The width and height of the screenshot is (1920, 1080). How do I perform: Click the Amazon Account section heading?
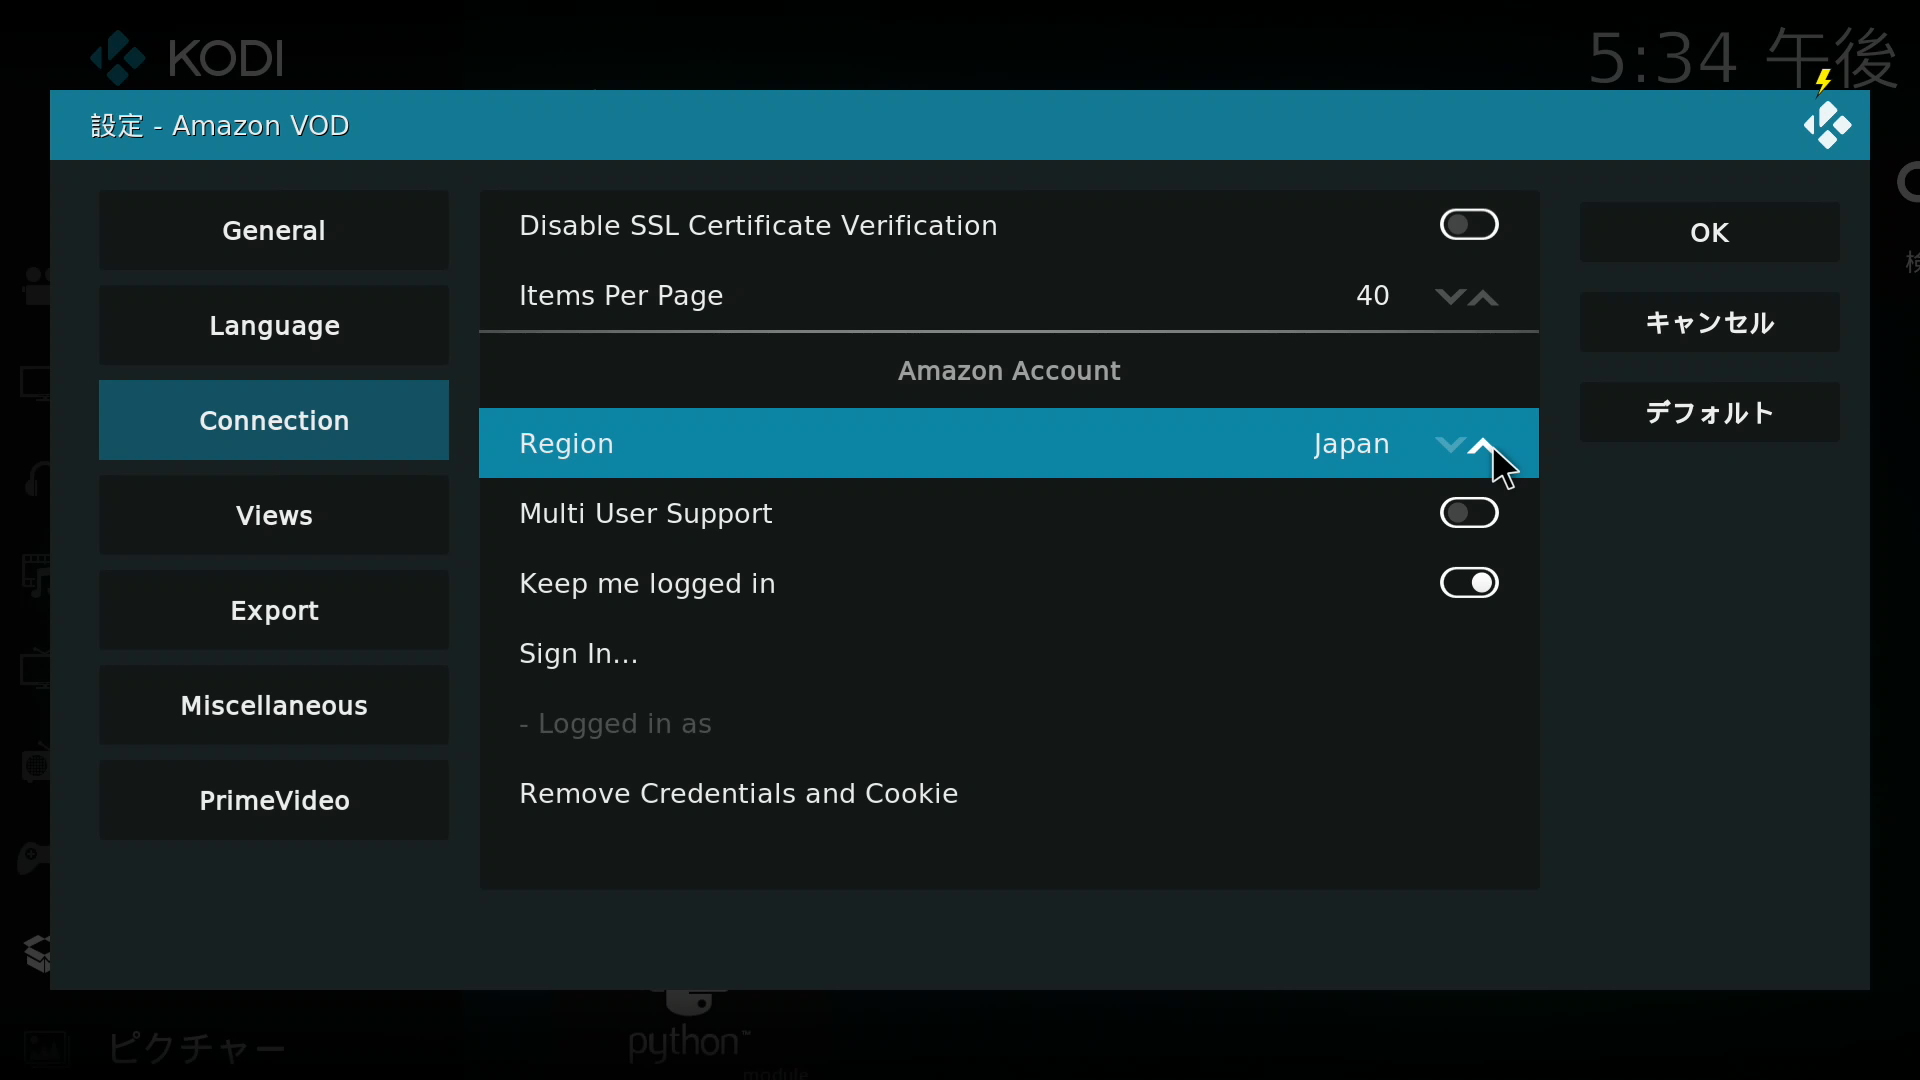coord(1009,371)
